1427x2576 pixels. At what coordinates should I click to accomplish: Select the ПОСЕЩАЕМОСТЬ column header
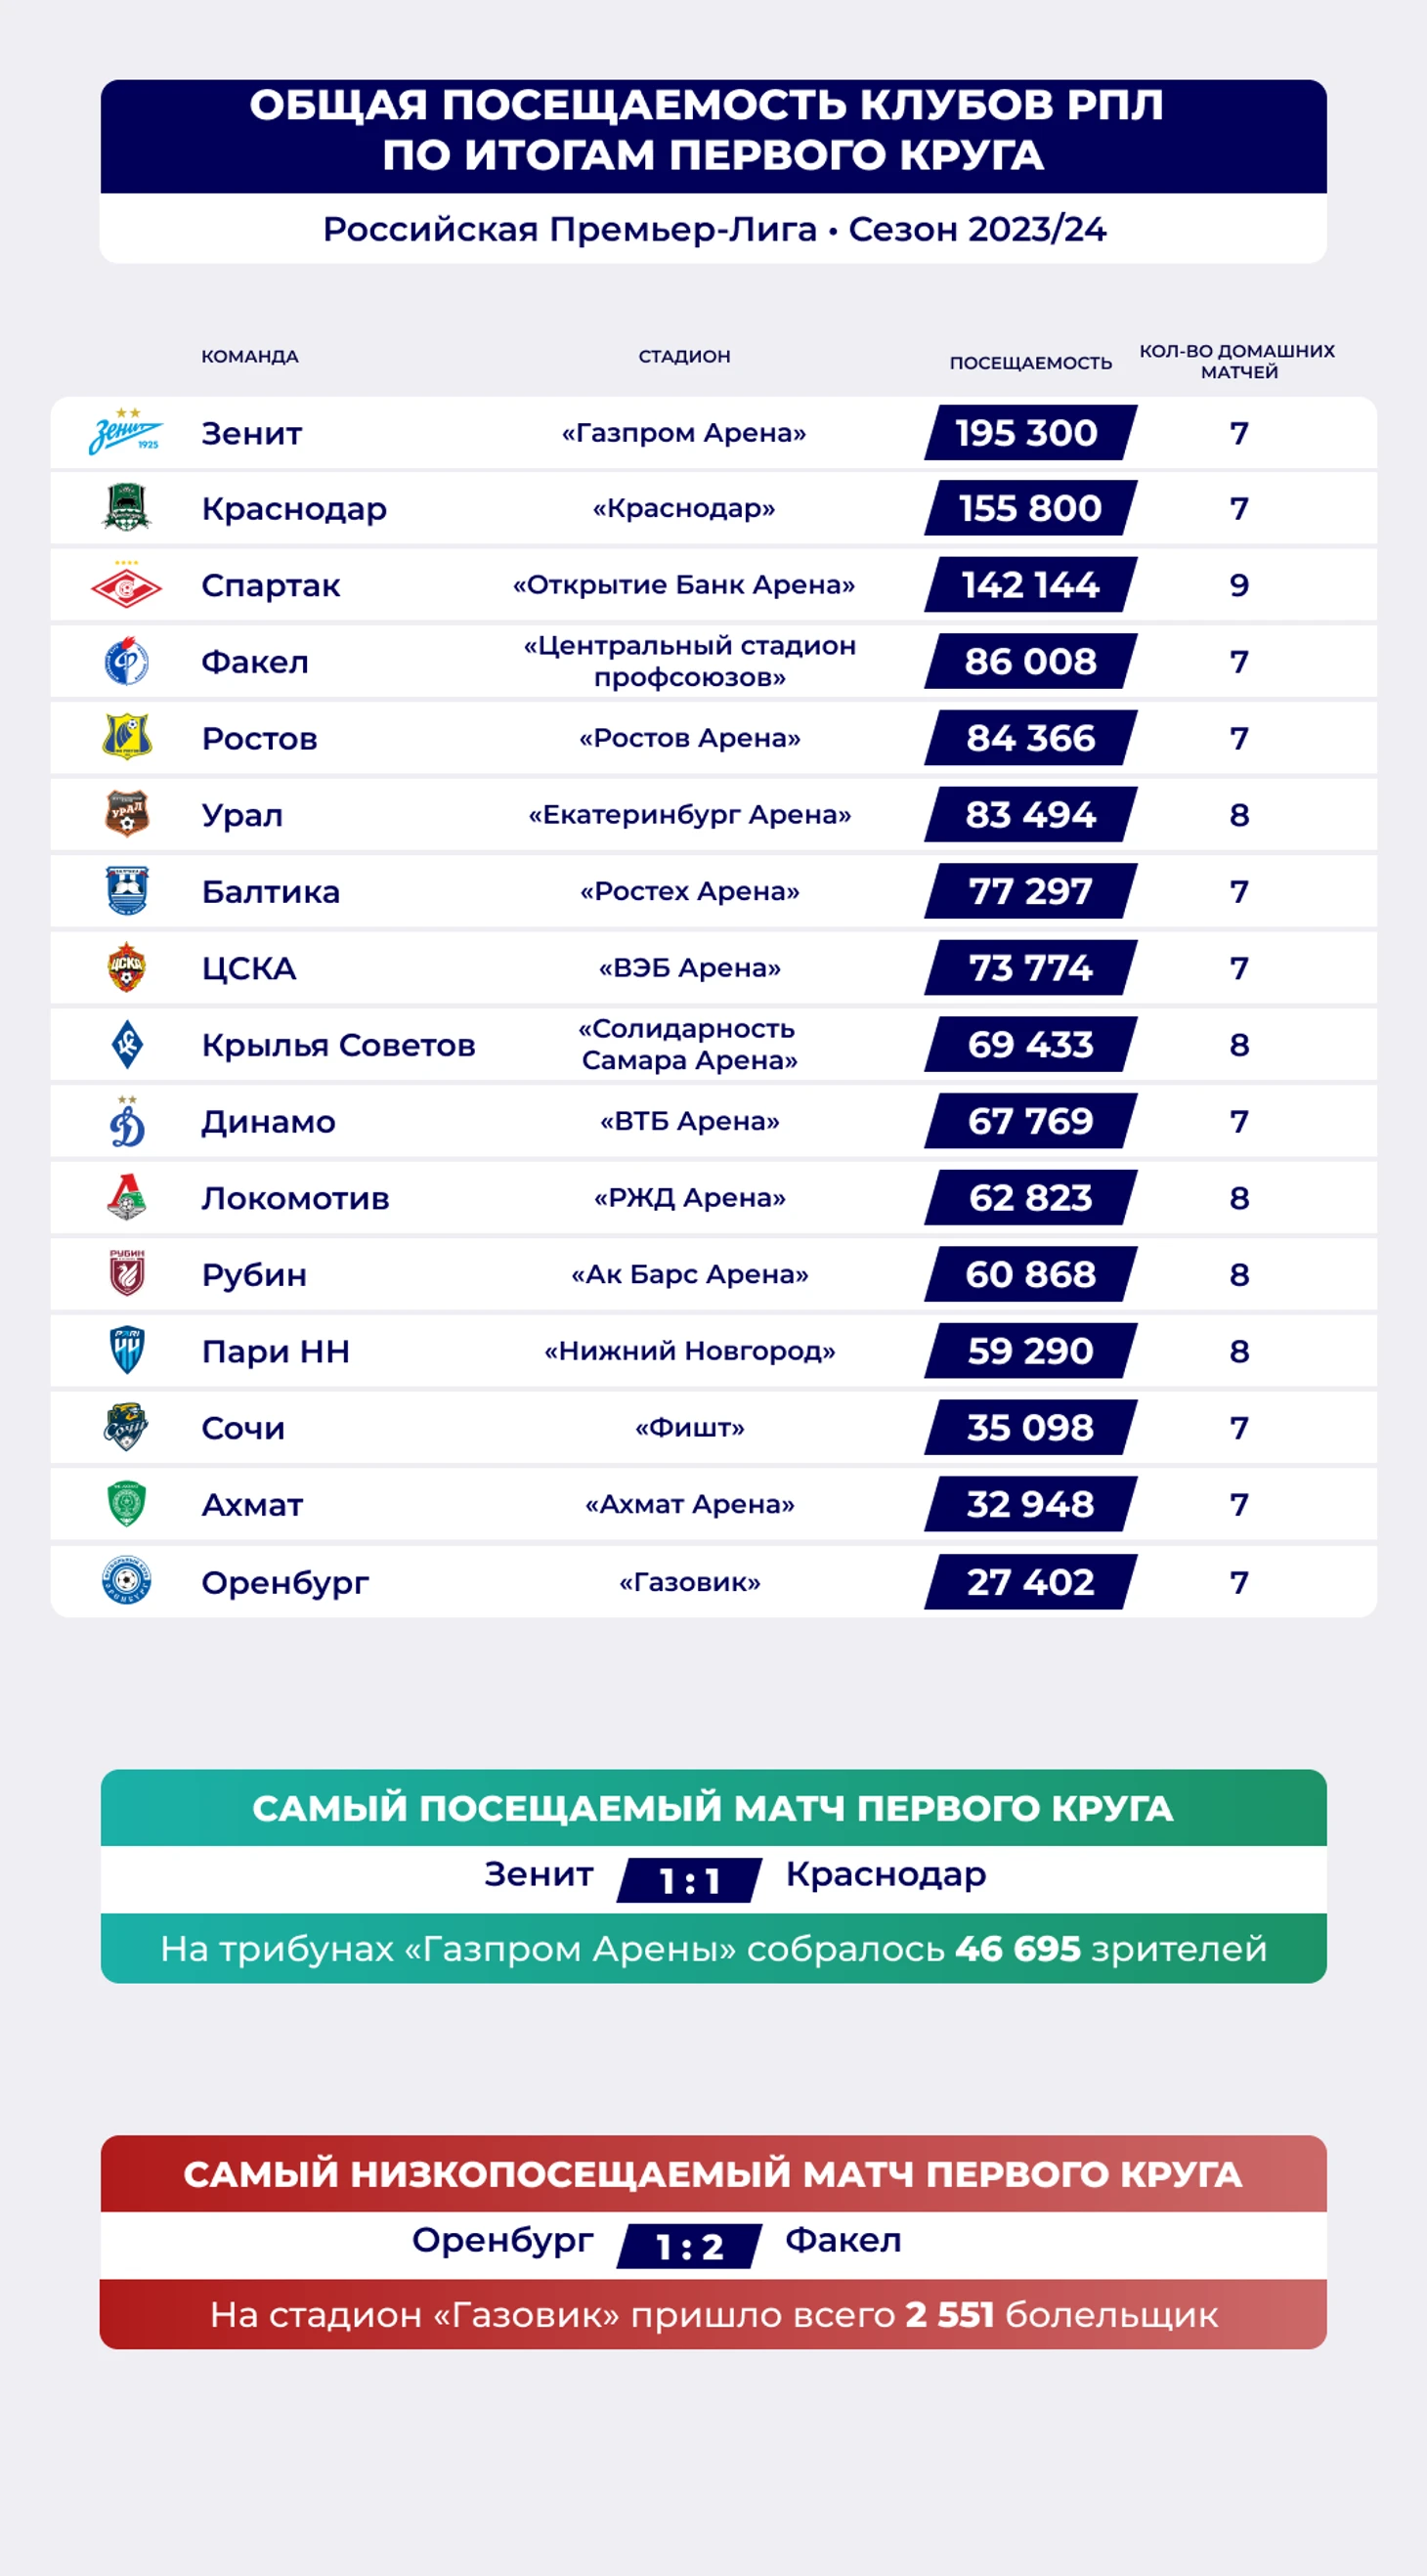click(x=1030, y=363)
